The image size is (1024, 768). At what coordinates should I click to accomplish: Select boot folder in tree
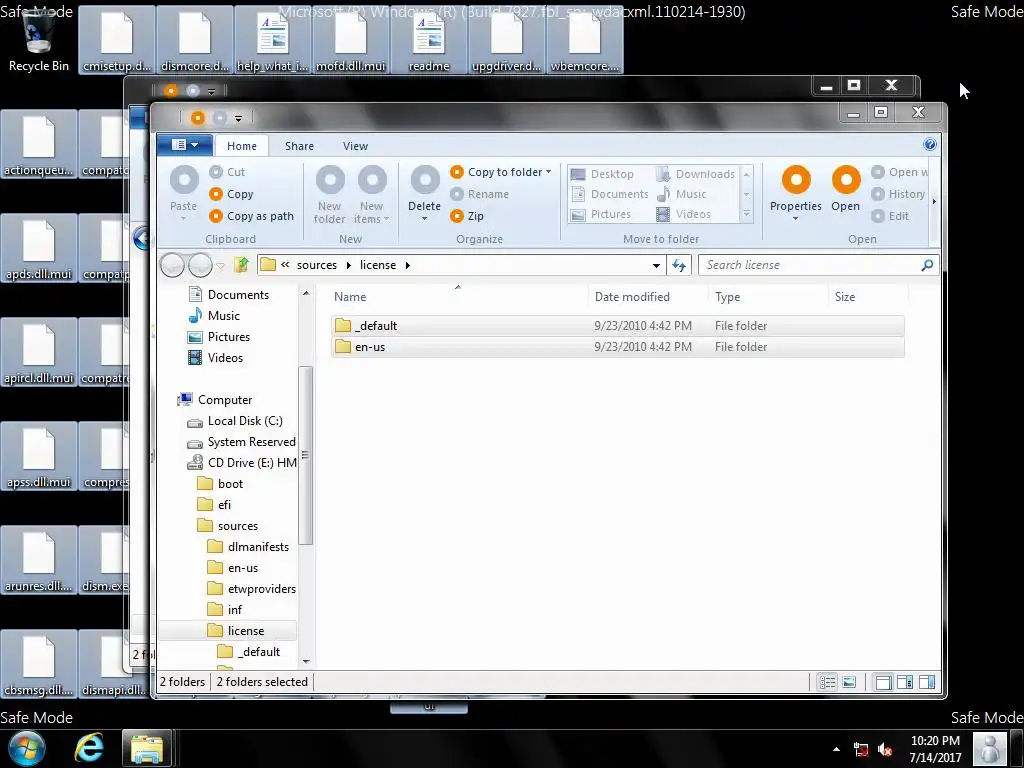(221, 483)
